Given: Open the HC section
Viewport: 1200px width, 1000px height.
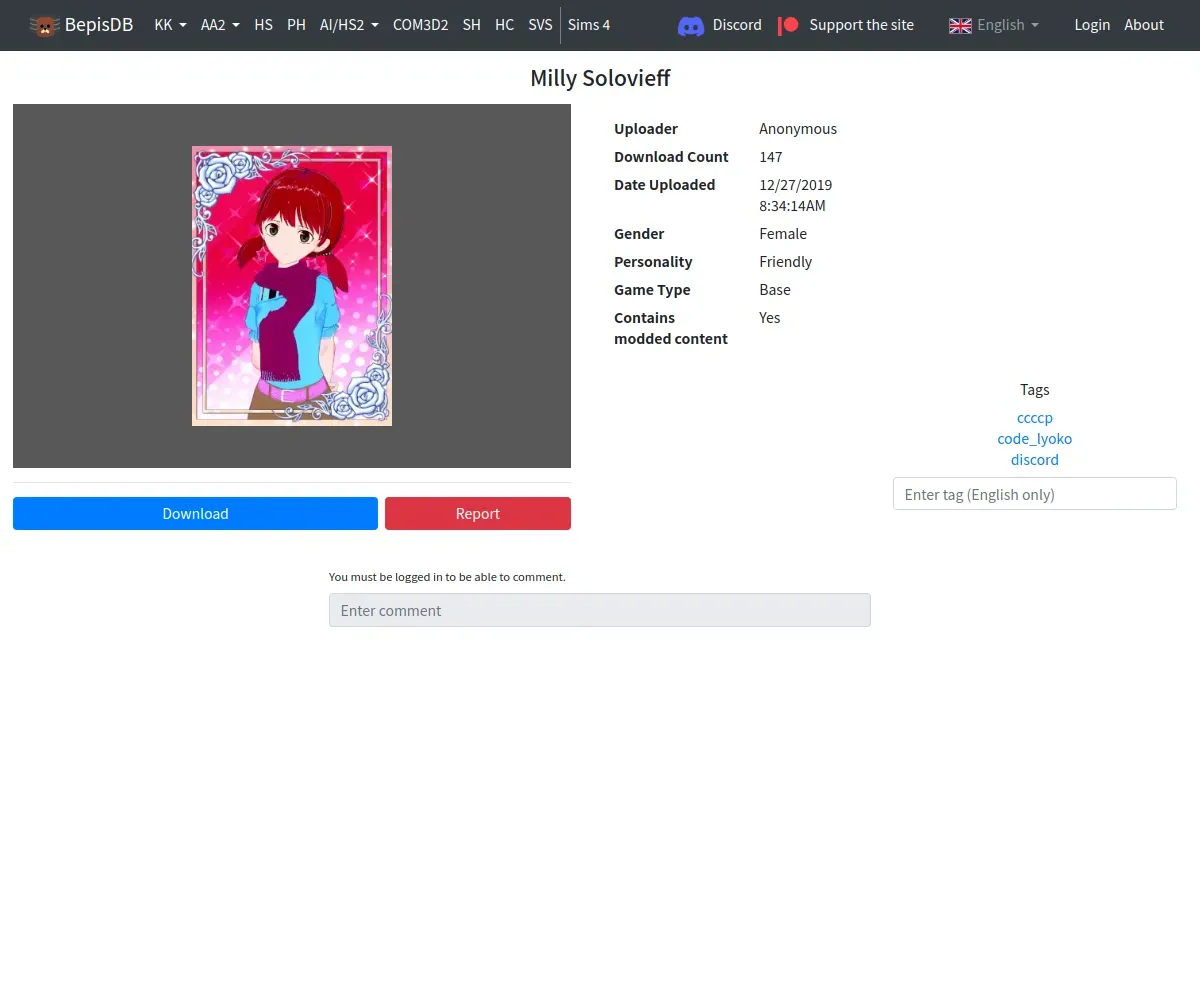Looking at the screenshot, I should (504, 25).
